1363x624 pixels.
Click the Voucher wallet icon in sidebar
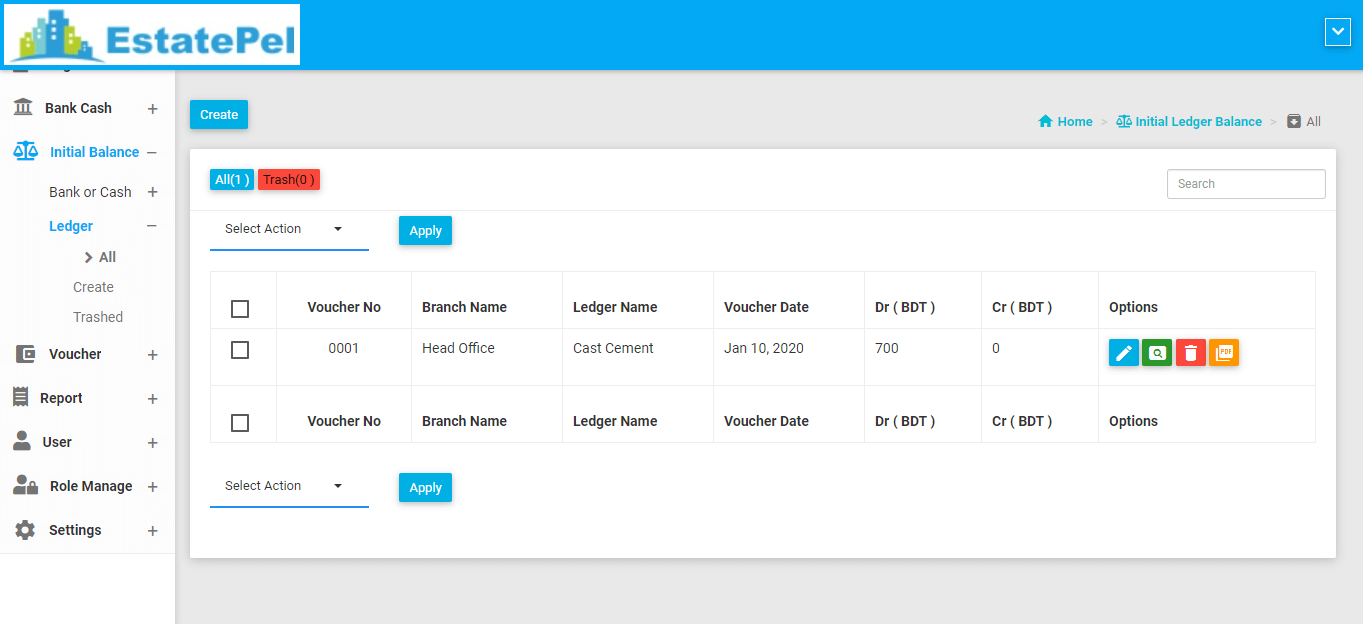pyautogui.click(x=28, y=354)
